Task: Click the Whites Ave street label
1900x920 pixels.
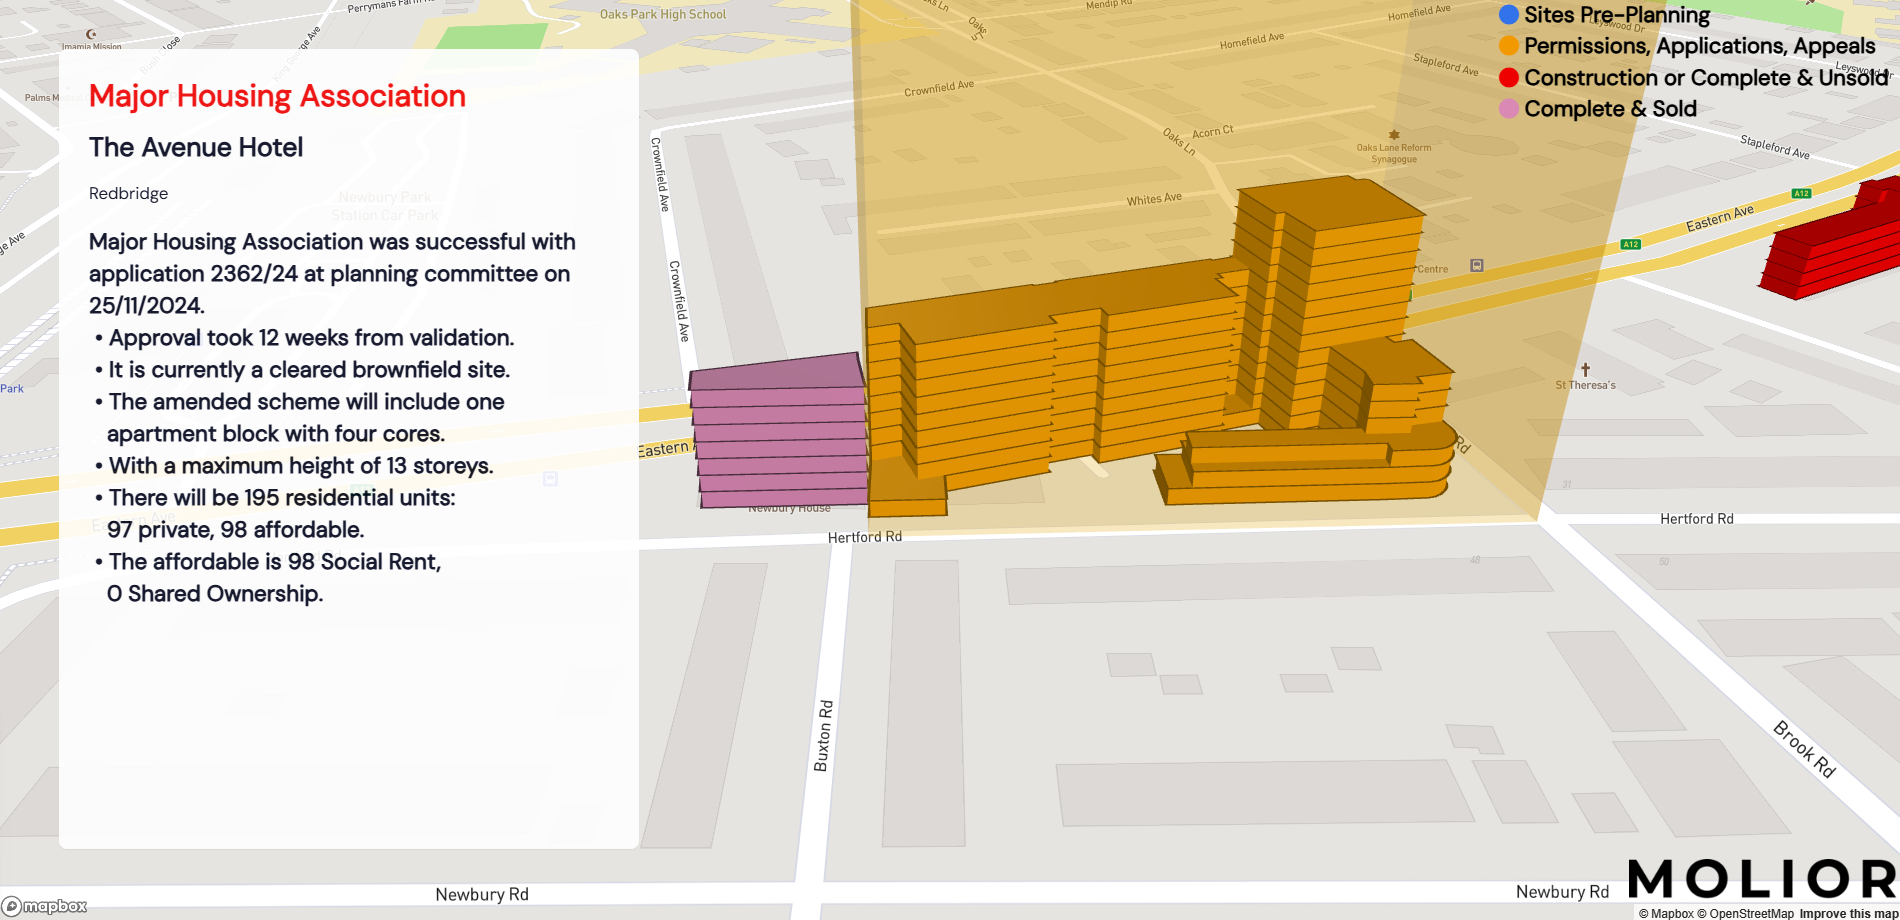Action: 1154,199
